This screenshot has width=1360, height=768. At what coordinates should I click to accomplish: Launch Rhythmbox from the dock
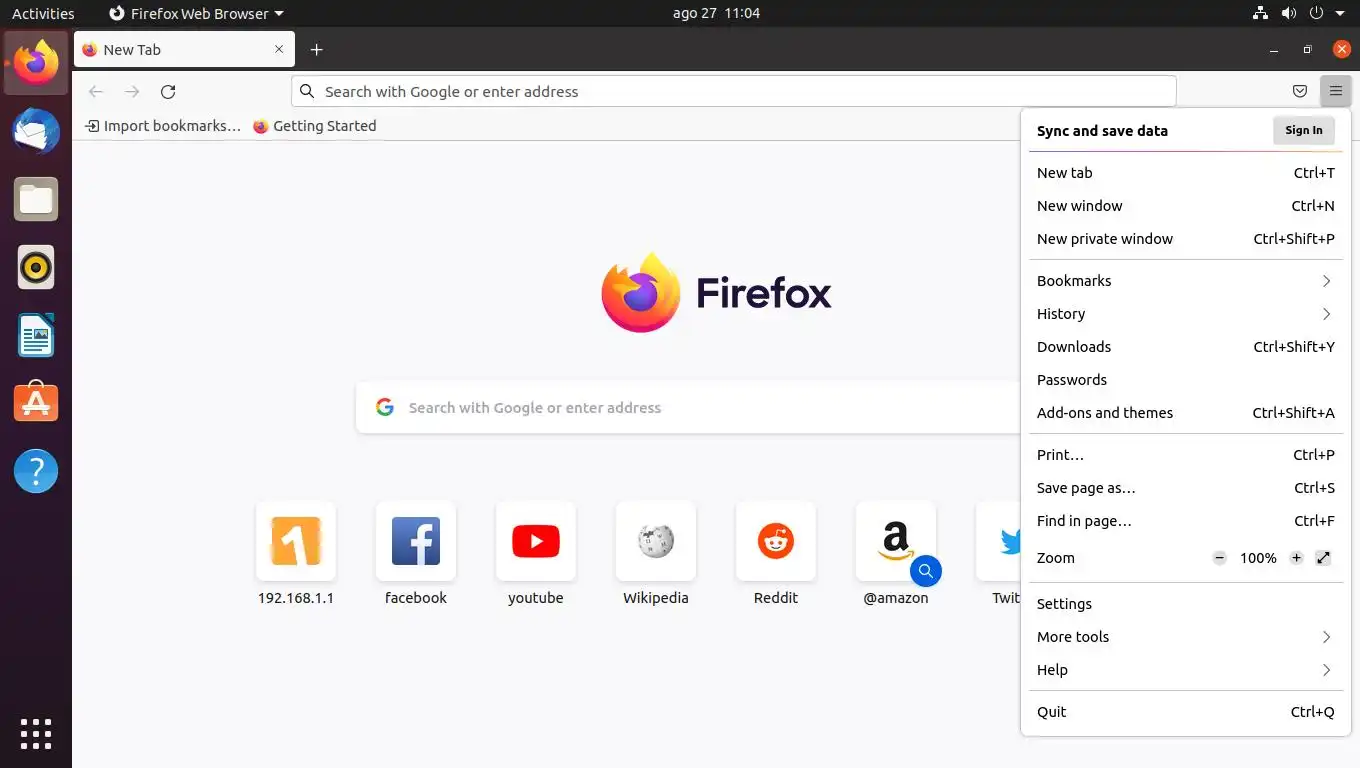(x=36, y=267)
